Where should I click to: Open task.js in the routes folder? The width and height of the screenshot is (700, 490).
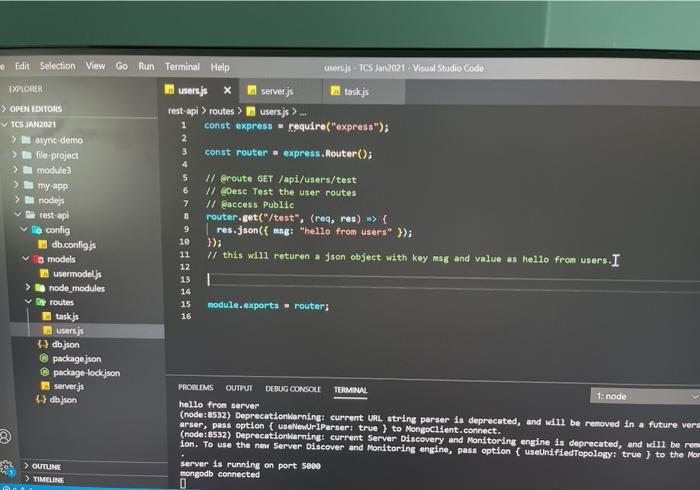pyautogui.click(x=67, y=316)
